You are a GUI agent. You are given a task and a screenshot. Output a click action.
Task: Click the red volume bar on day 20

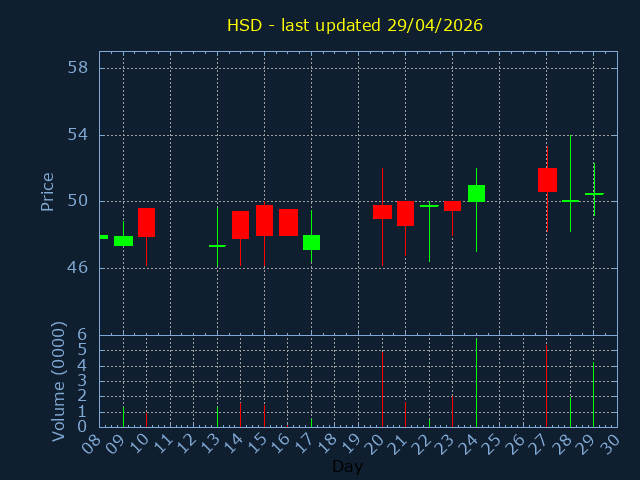pyautogui.click(x=382, y=390)
